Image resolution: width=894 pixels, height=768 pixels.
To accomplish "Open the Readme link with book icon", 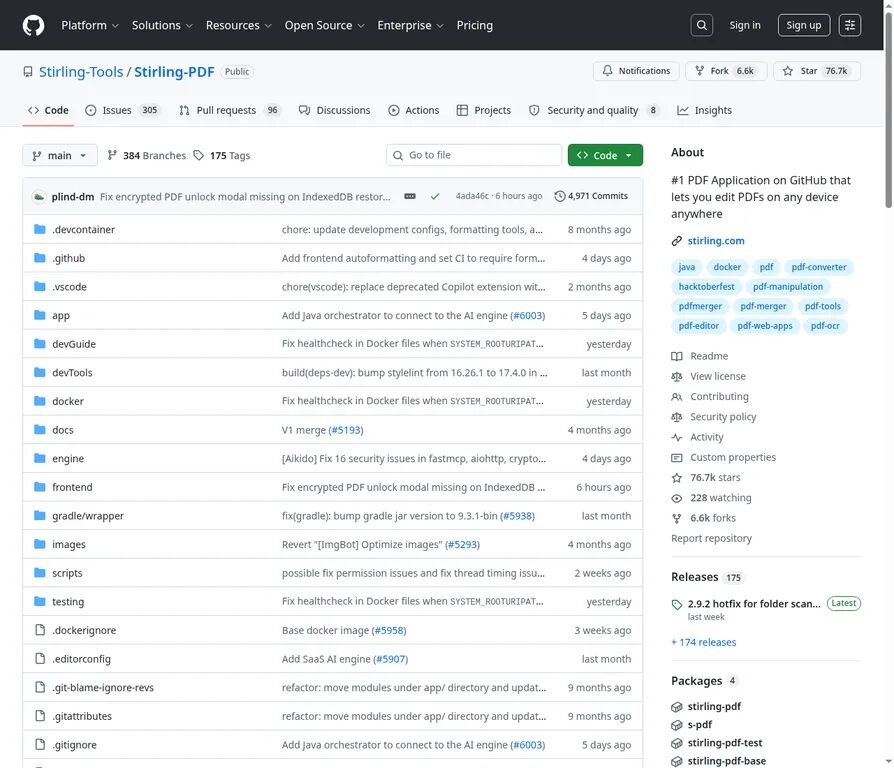I will coord(700,356).
